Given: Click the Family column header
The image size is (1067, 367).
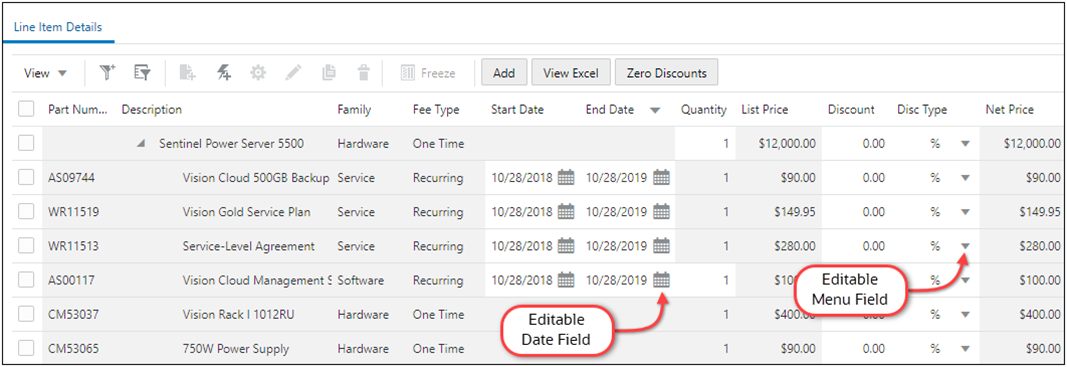Looking at the screenshot, I should click(x=354, y=110).
